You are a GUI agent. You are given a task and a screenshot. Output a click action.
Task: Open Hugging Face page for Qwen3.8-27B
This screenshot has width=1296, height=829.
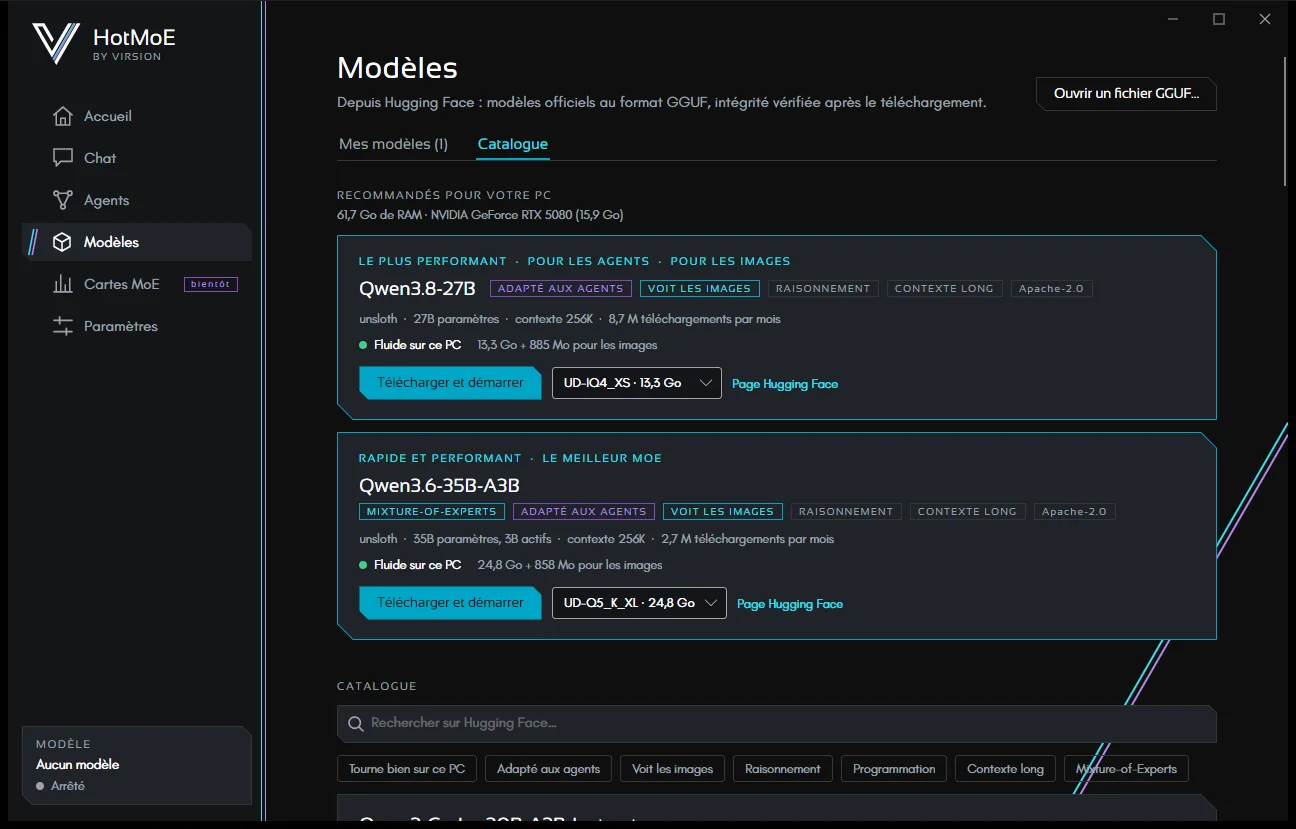tap(785, 384)
